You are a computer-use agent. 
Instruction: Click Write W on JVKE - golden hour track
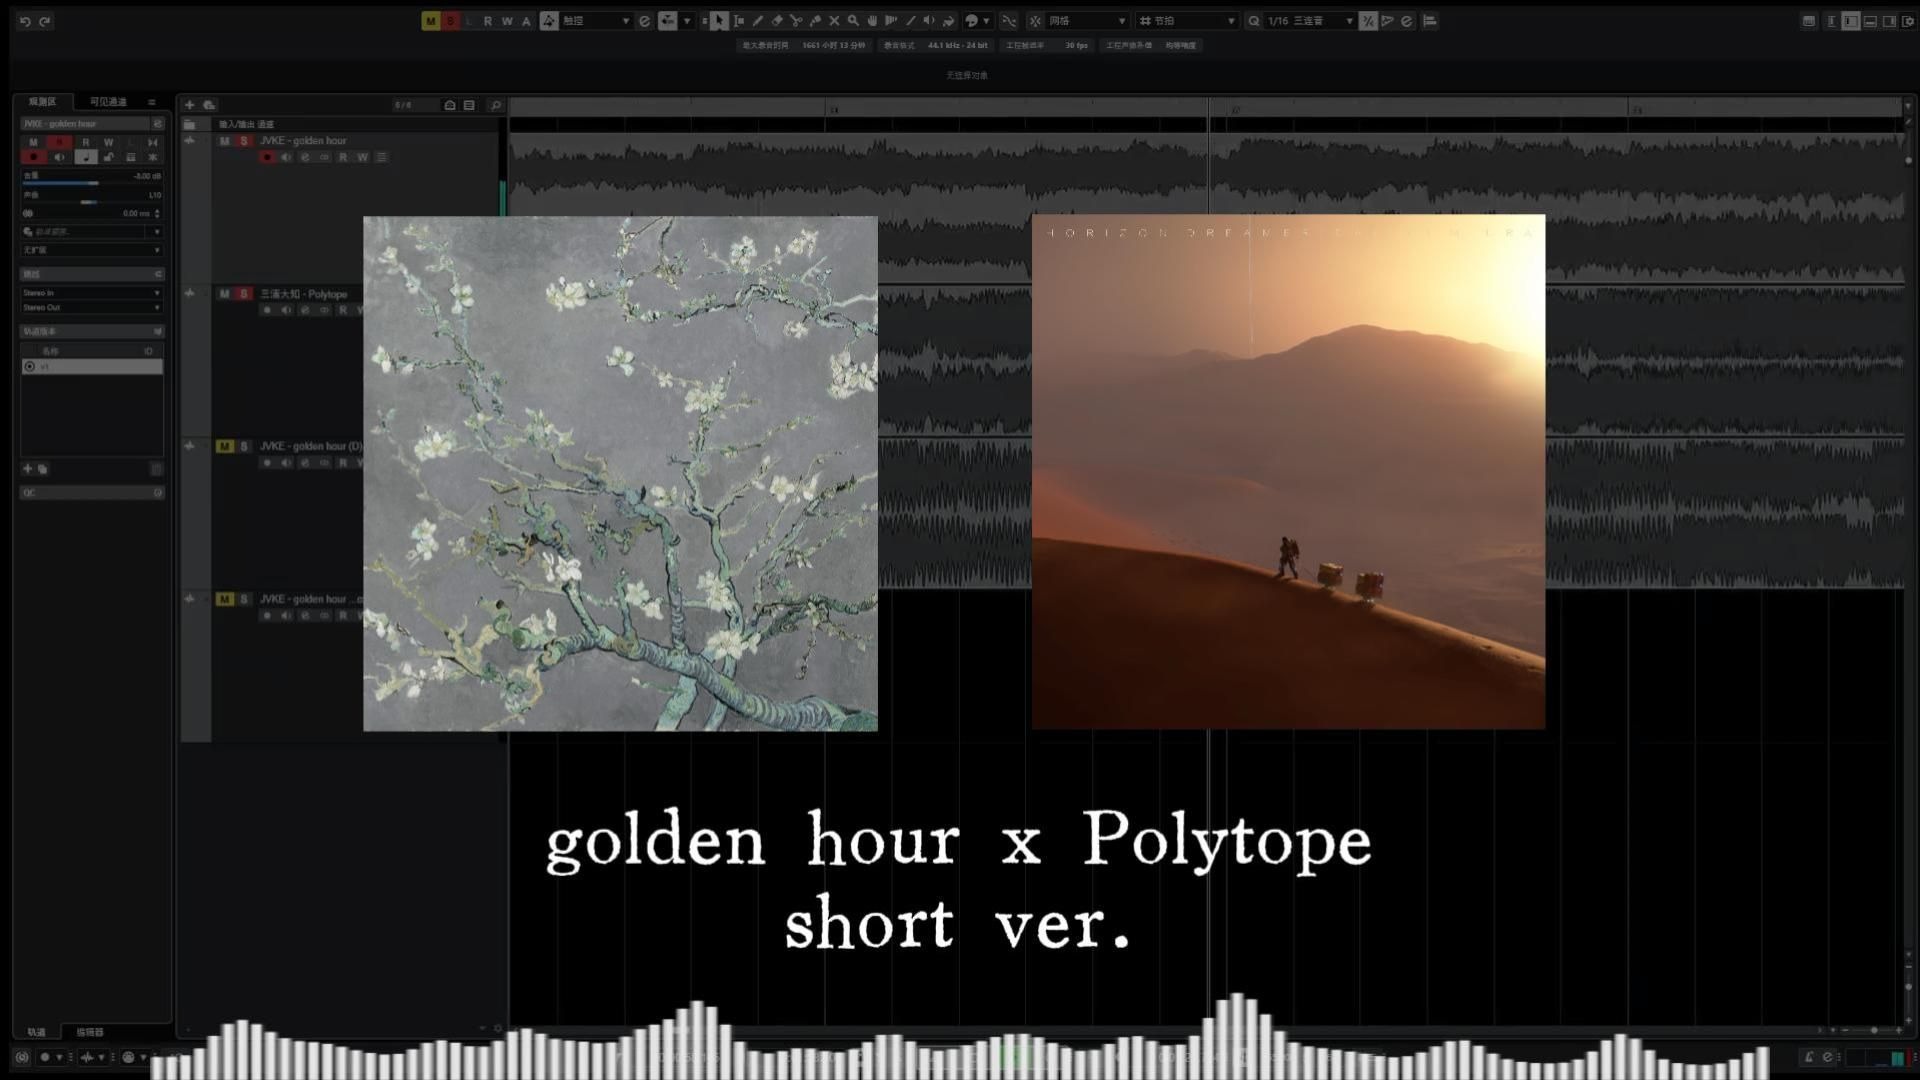362,157
